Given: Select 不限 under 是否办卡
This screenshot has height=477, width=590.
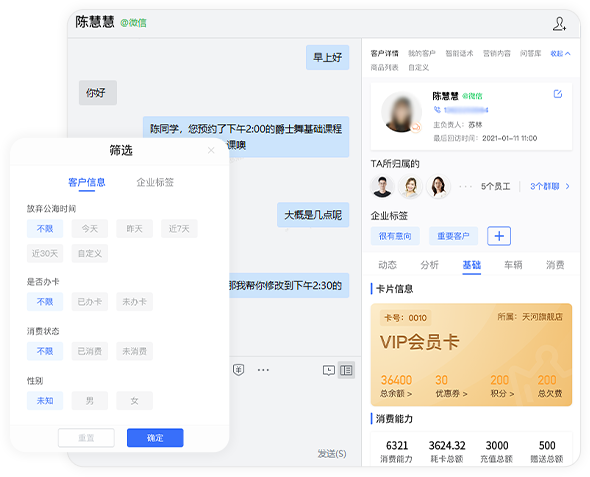Looking at the screenshot, I should [x=45, y=302].
